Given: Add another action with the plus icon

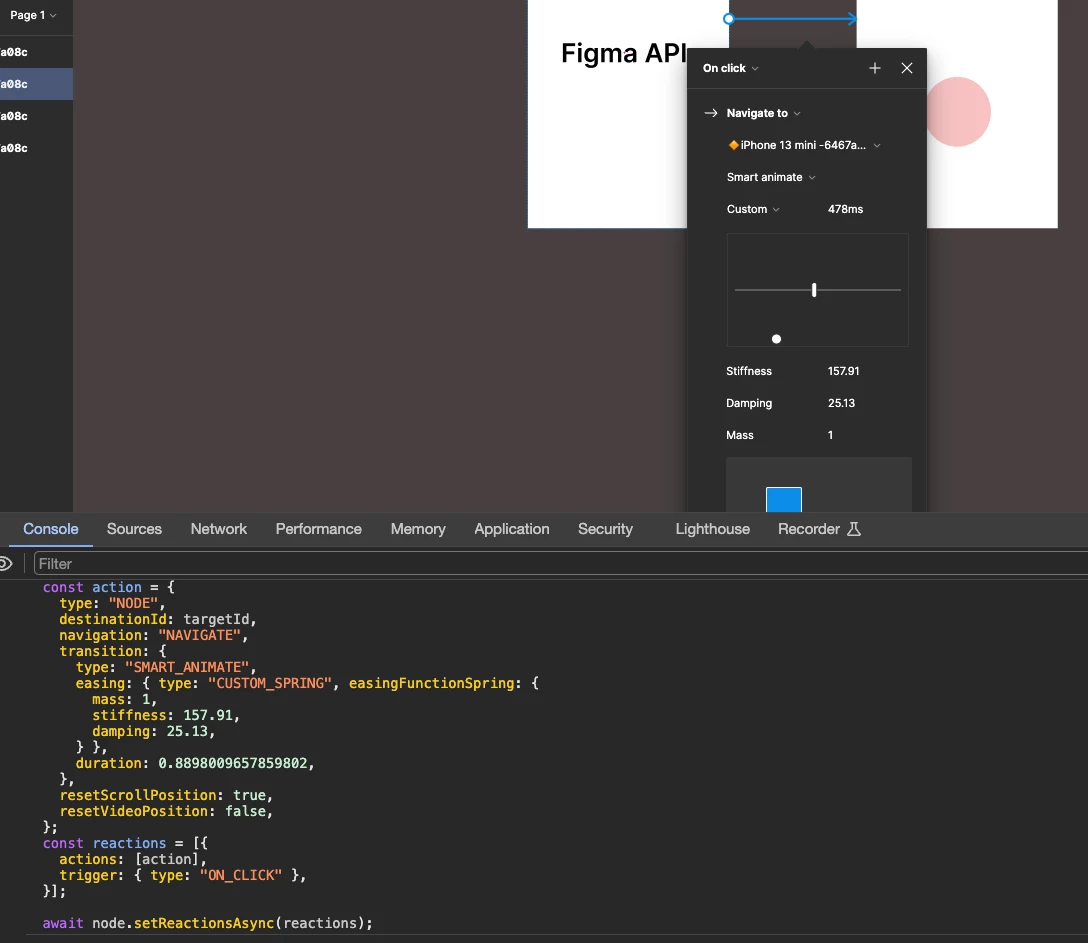Looking at the screenshot, I should (x=874, y=68).
